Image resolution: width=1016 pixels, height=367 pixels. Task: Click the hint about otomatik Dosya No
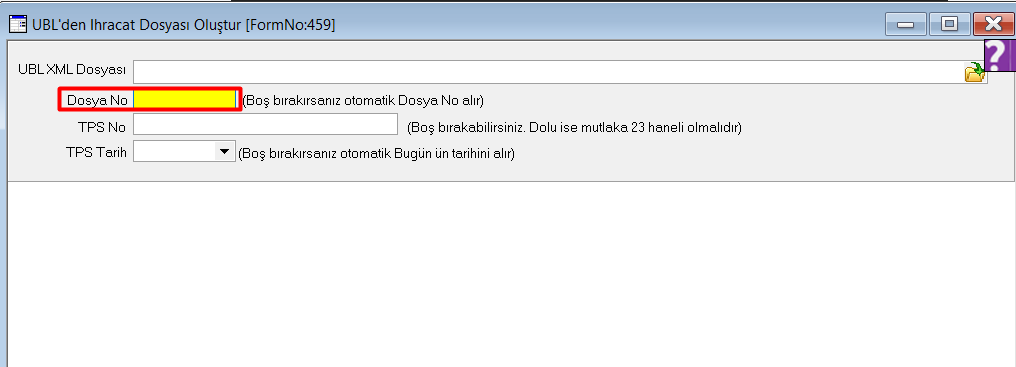(x=363, y=101)
